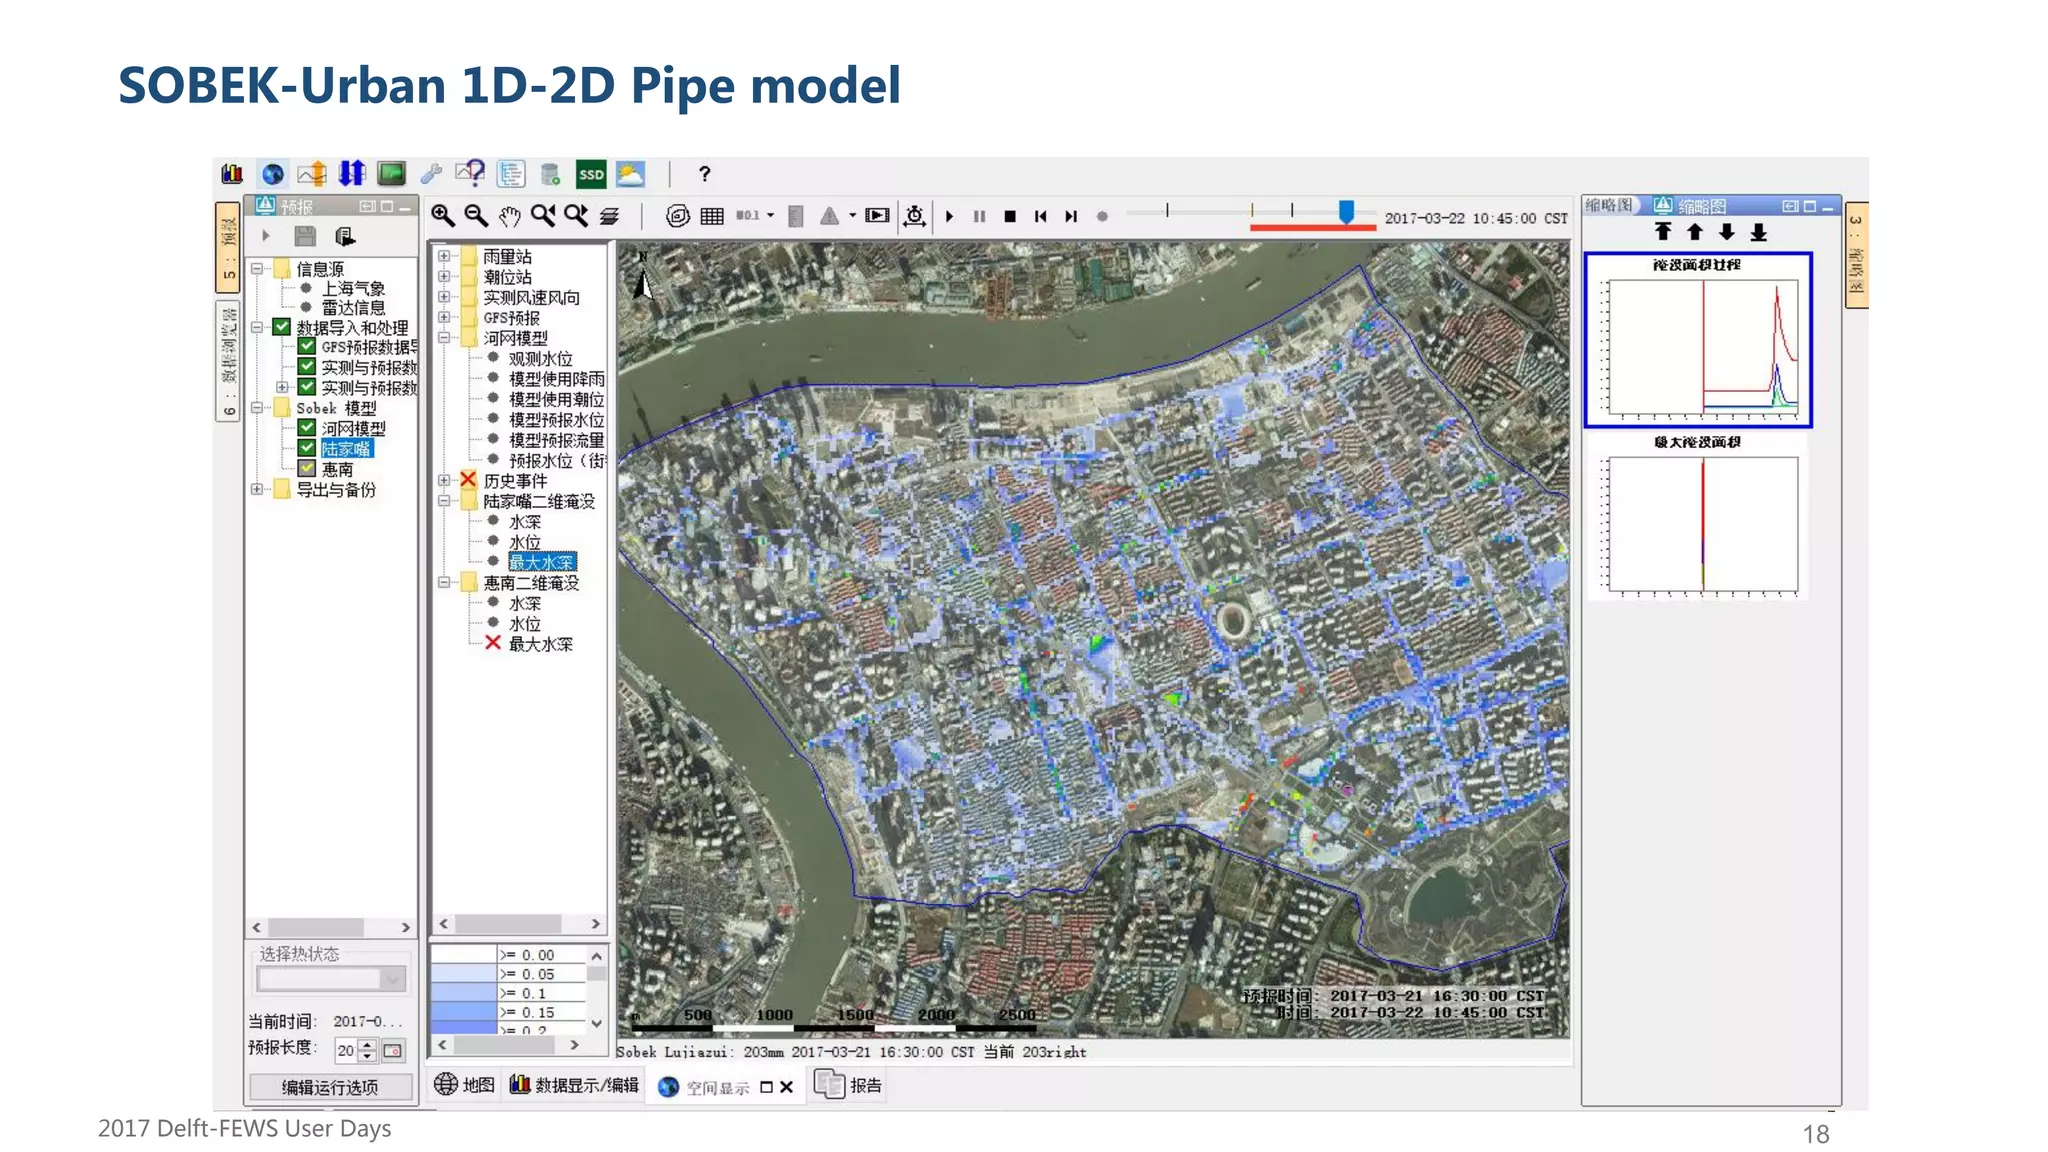
Task: Stop the map animation
Action: (1010, 216)
